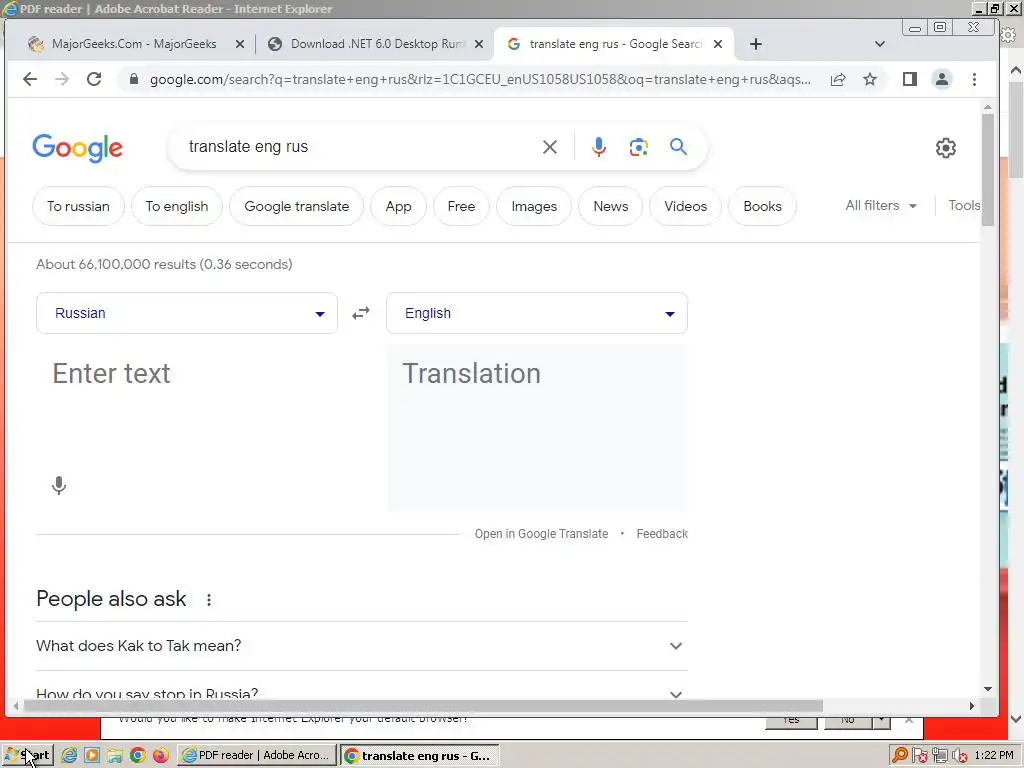Open Google quick settings gear
The width and height of the screenshot is (1024, 768).
[x=946, y=148]
